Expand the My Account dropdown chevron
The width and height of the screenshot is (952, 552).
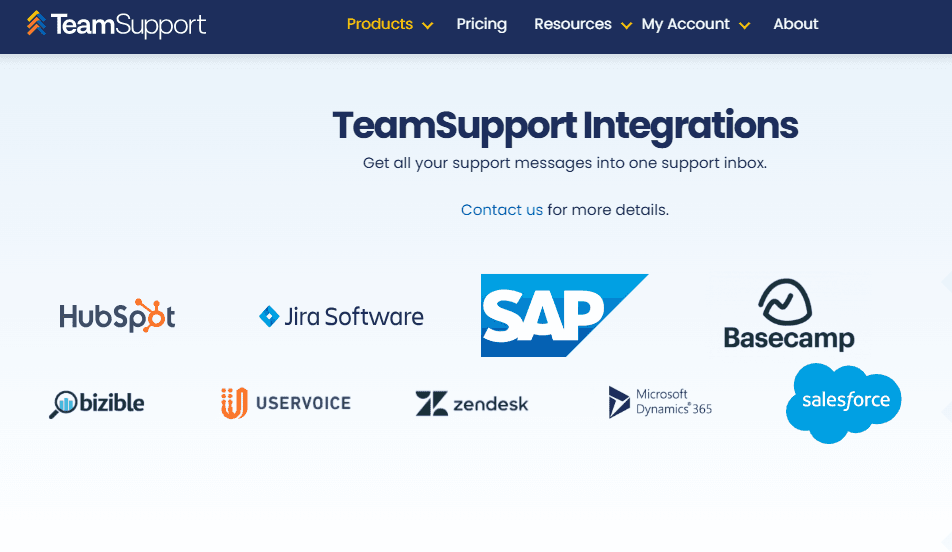coord(744,26)
